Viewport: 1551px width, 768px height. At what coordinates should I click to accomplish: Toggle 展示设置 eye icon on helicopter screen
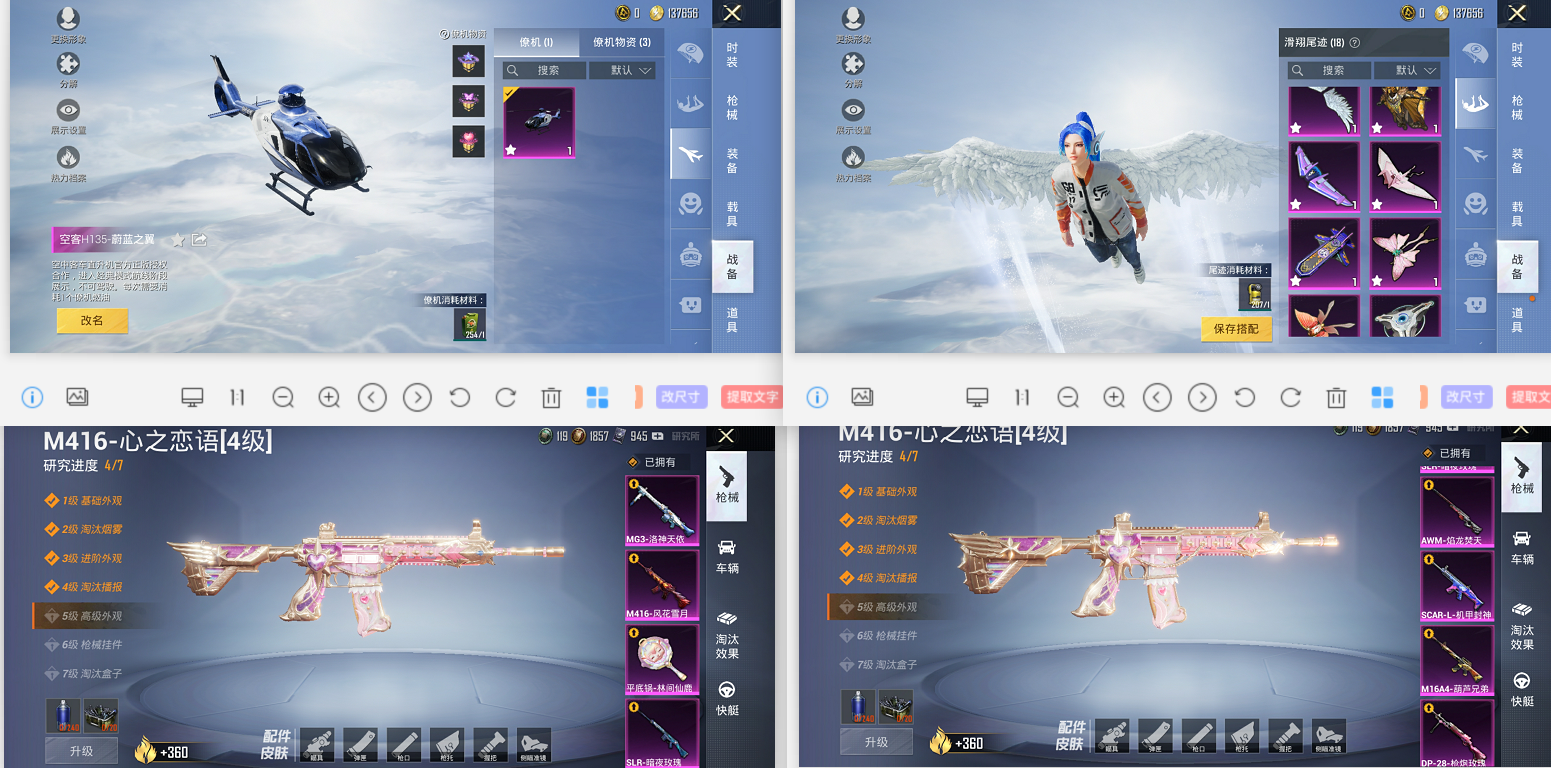(68, 110)
